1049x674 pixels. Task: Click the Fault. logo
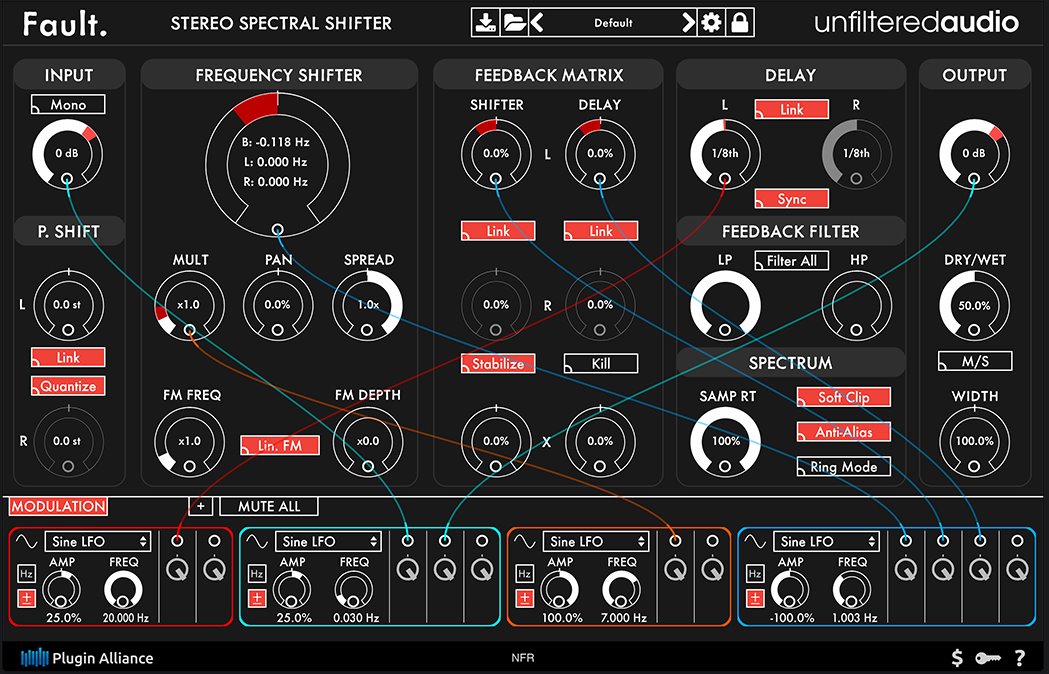pyautogui.click(x=65, y=24)
